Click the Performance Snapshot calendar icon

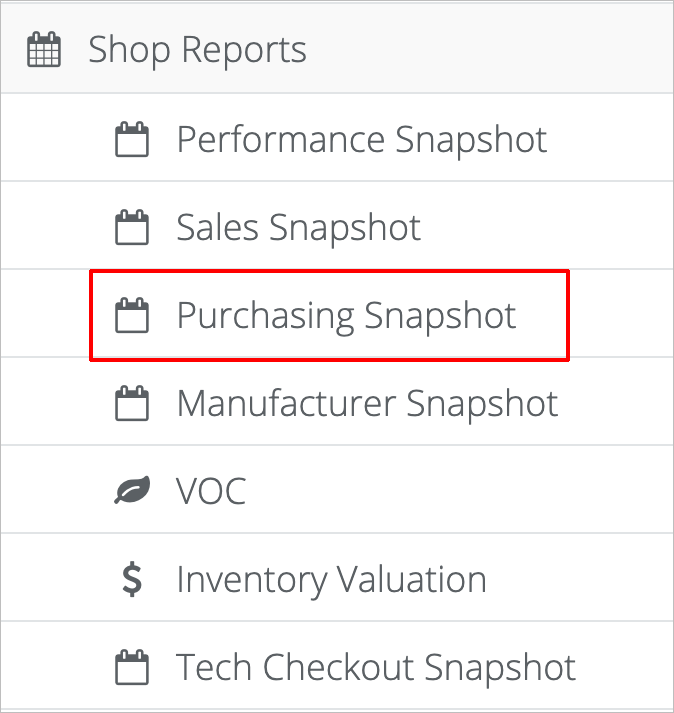point(132,139)
